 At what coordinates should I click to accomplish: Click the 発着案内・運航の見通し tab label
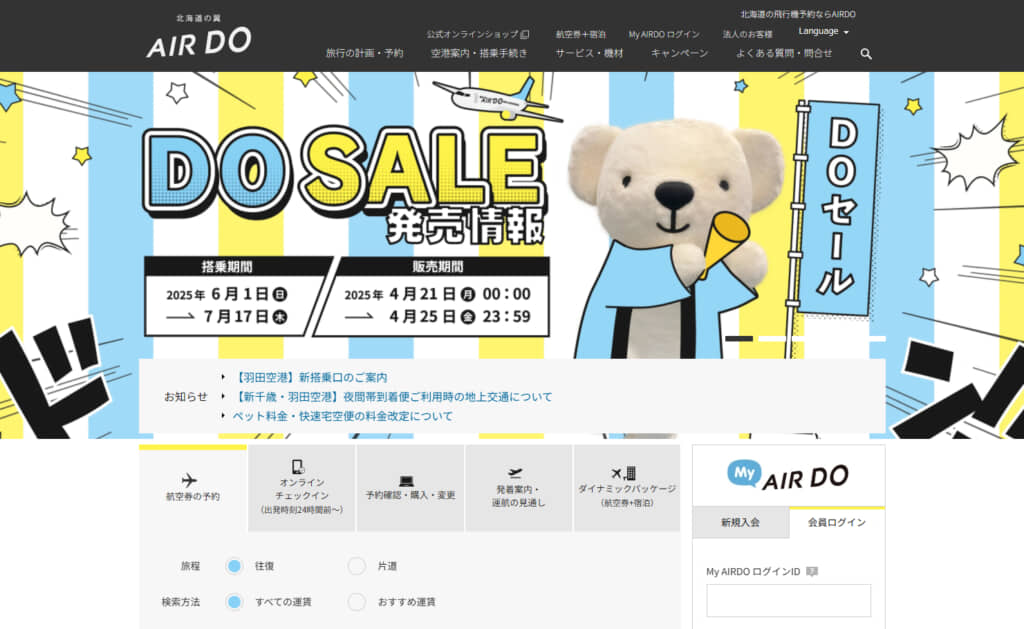(519, 496)
